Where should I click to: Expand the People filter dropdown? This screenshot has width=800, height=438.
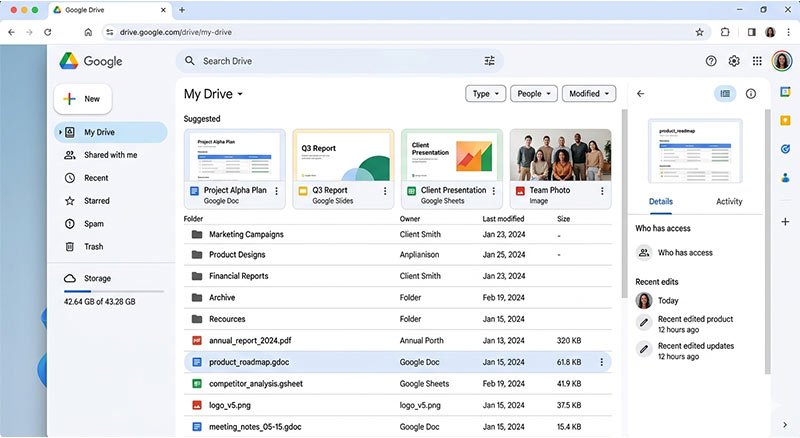coord(534,94)
